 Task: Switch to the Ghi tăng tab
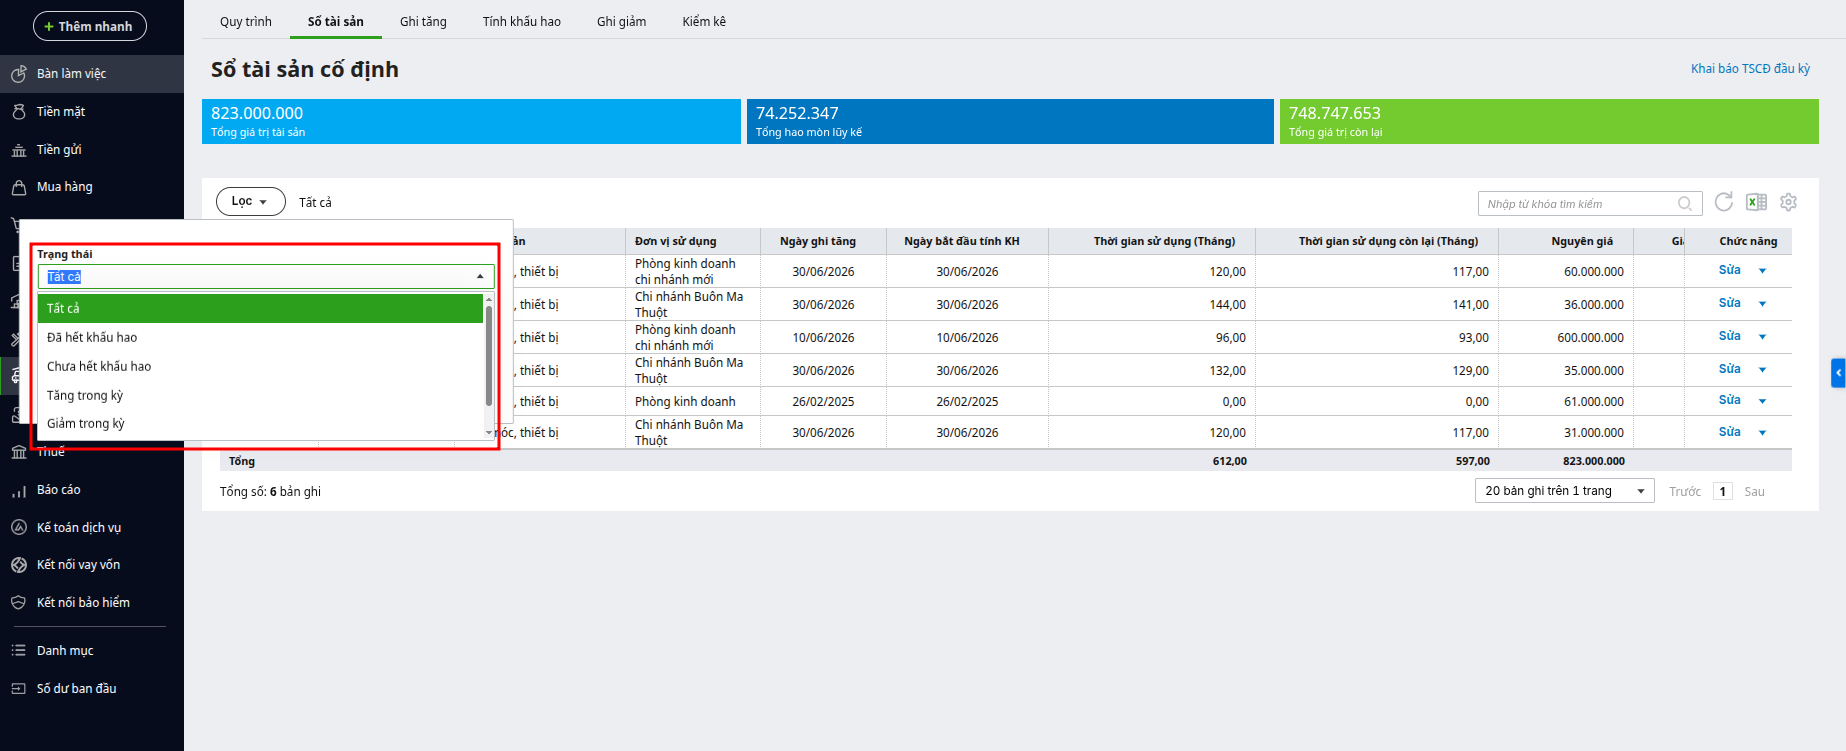click(423, 21)
